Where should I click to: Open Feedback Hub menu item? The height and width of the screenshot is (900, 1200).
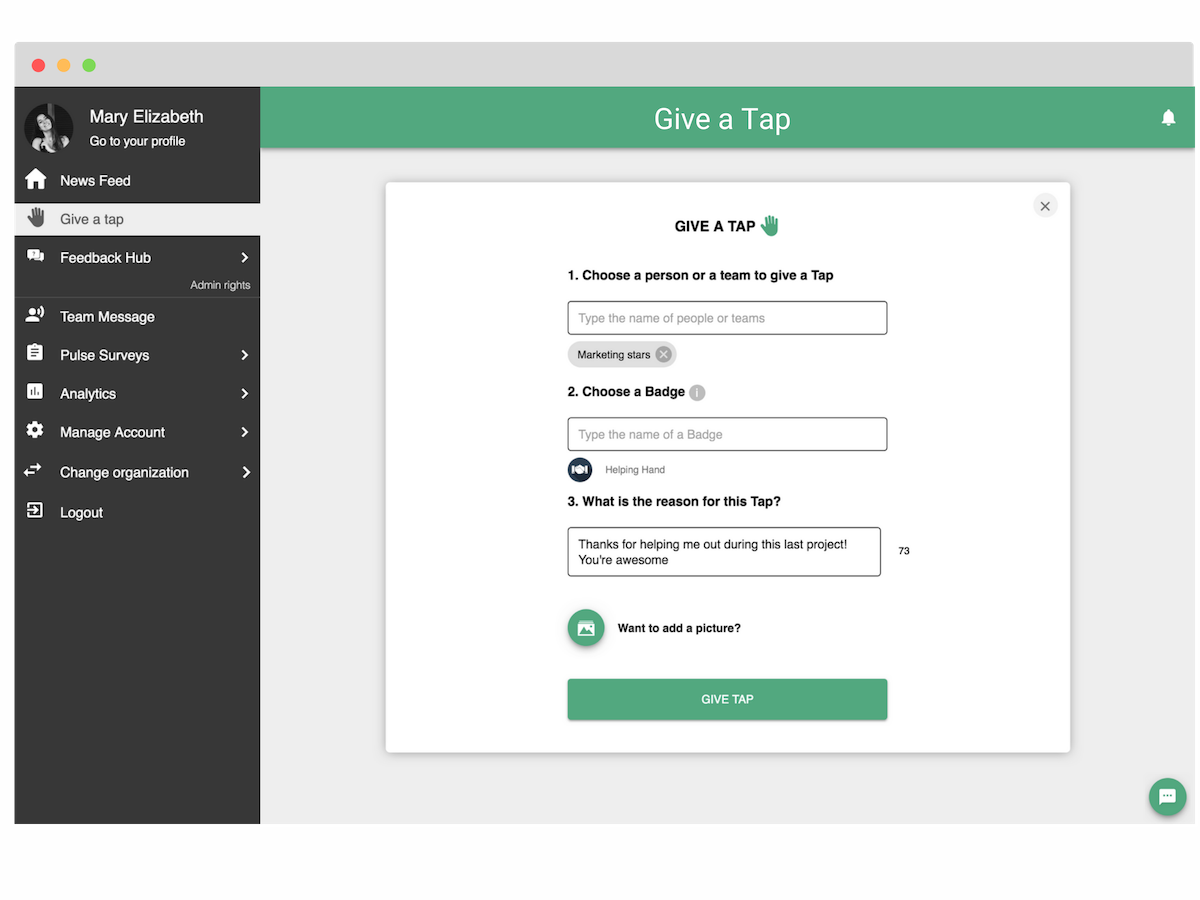137,257
